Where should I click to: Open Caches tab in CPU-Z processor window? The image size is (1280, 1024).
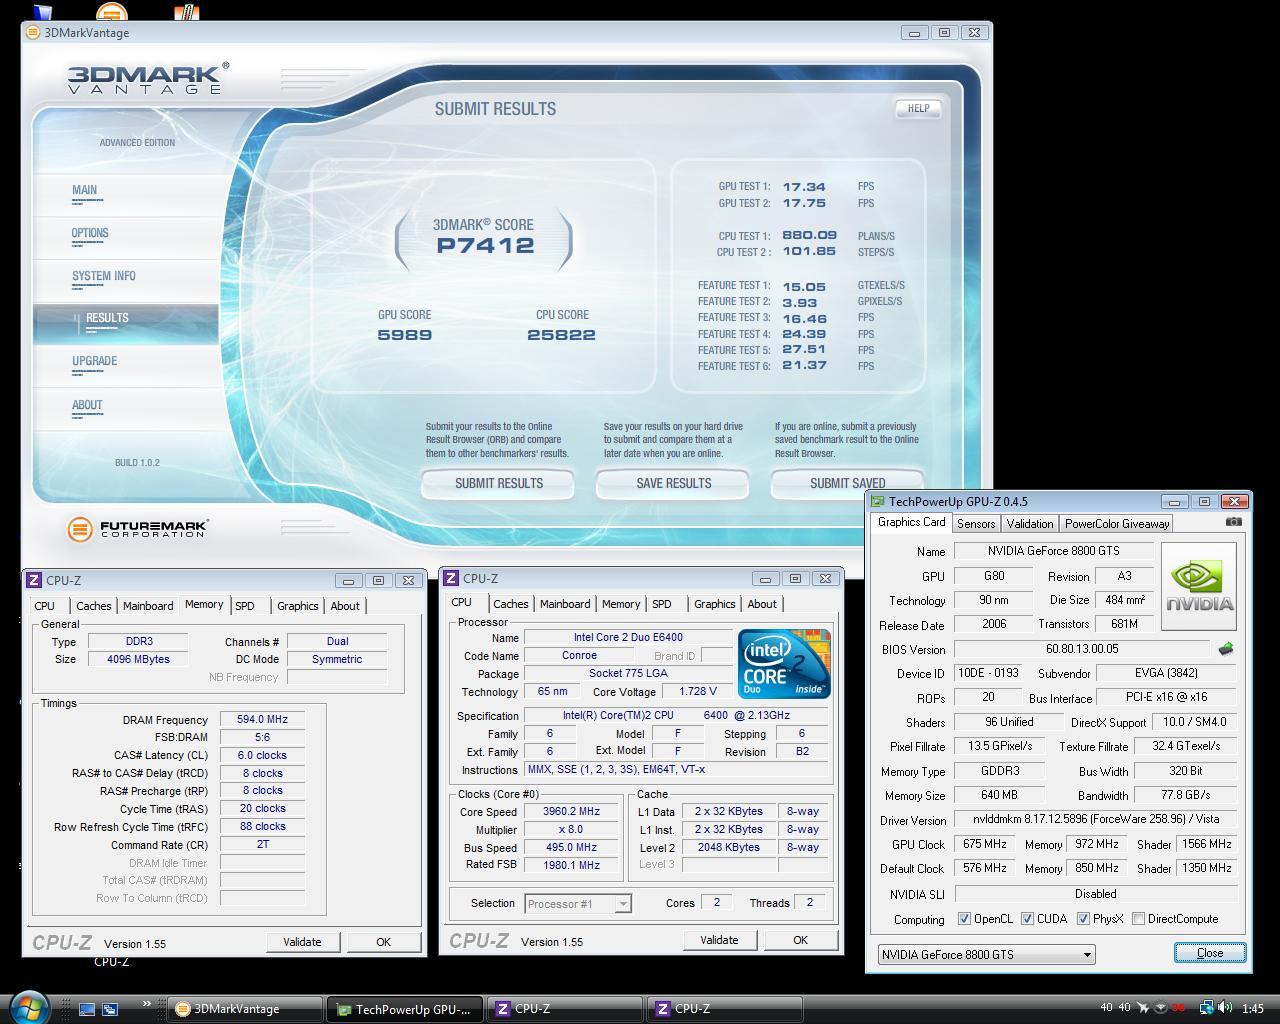click(x=511, y=604)
